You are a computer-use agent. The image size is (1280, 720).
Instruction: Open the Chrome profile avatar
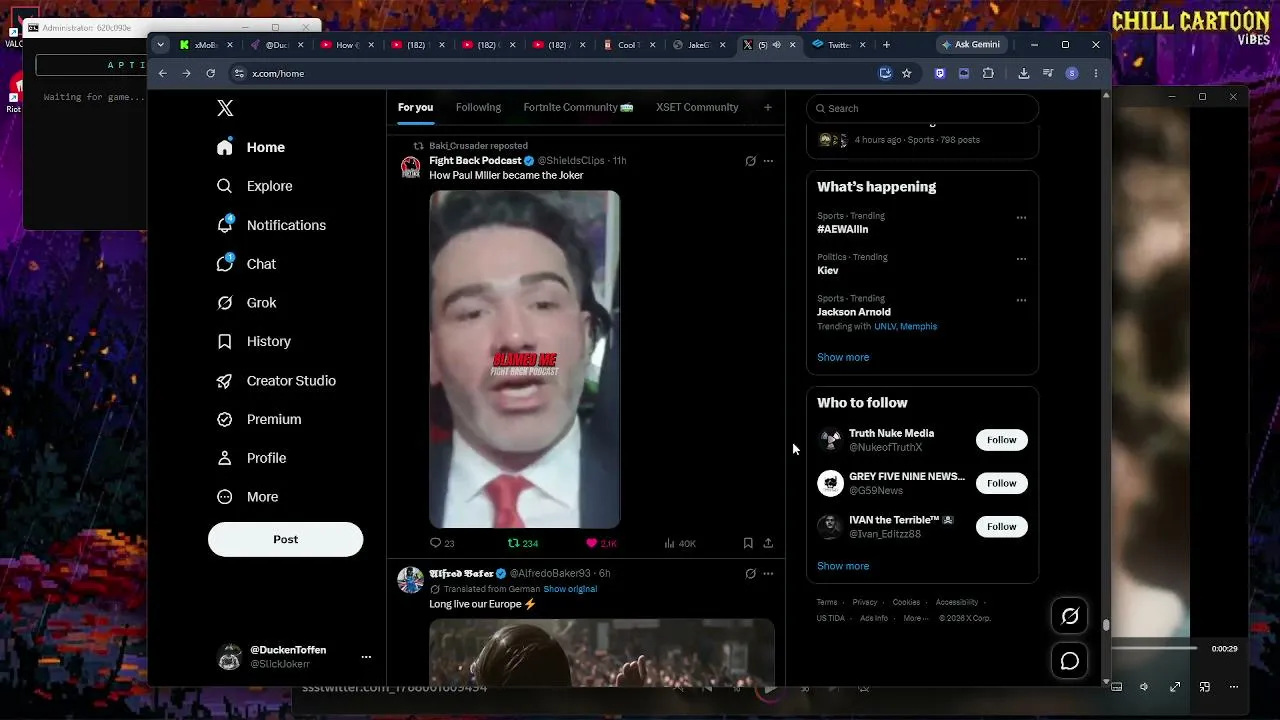pyautogui.click(x=1072, y=73)
